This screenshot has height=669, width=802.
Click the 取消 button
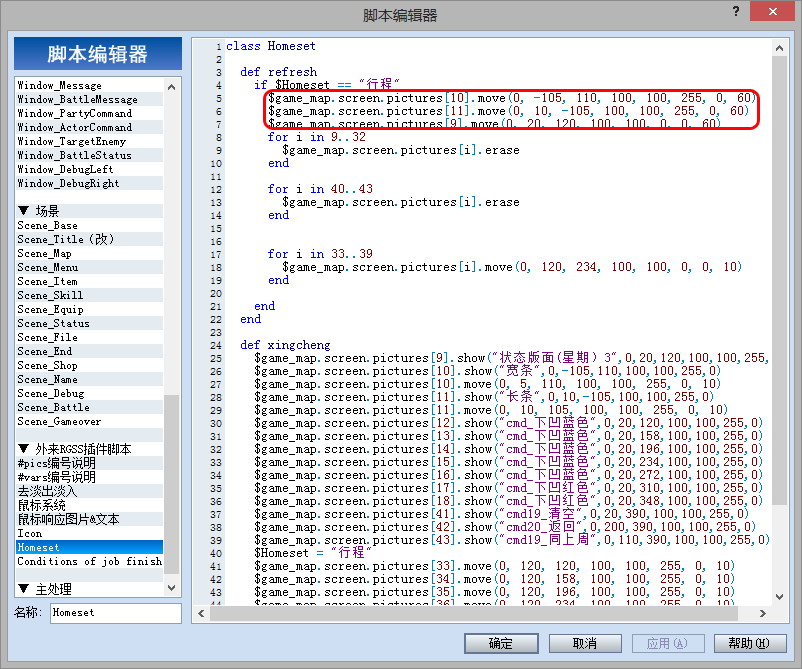tap(585, 643)
